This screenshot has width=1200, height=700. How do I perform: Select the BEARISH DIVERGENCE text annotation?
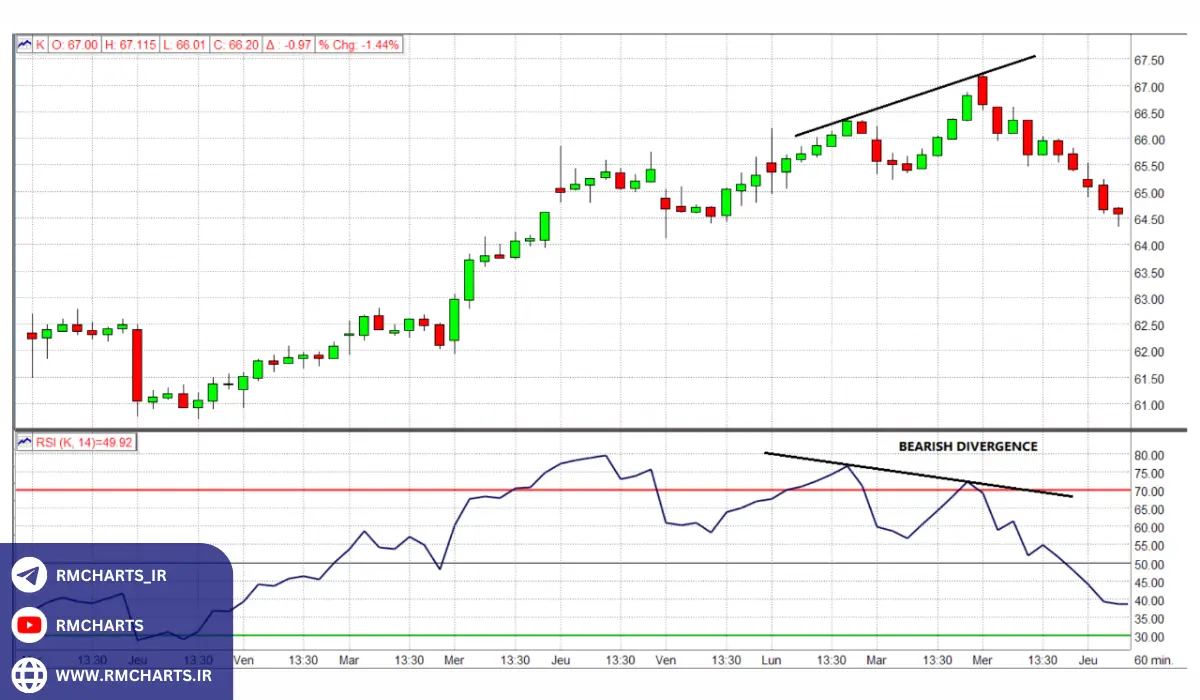(967, 446)
